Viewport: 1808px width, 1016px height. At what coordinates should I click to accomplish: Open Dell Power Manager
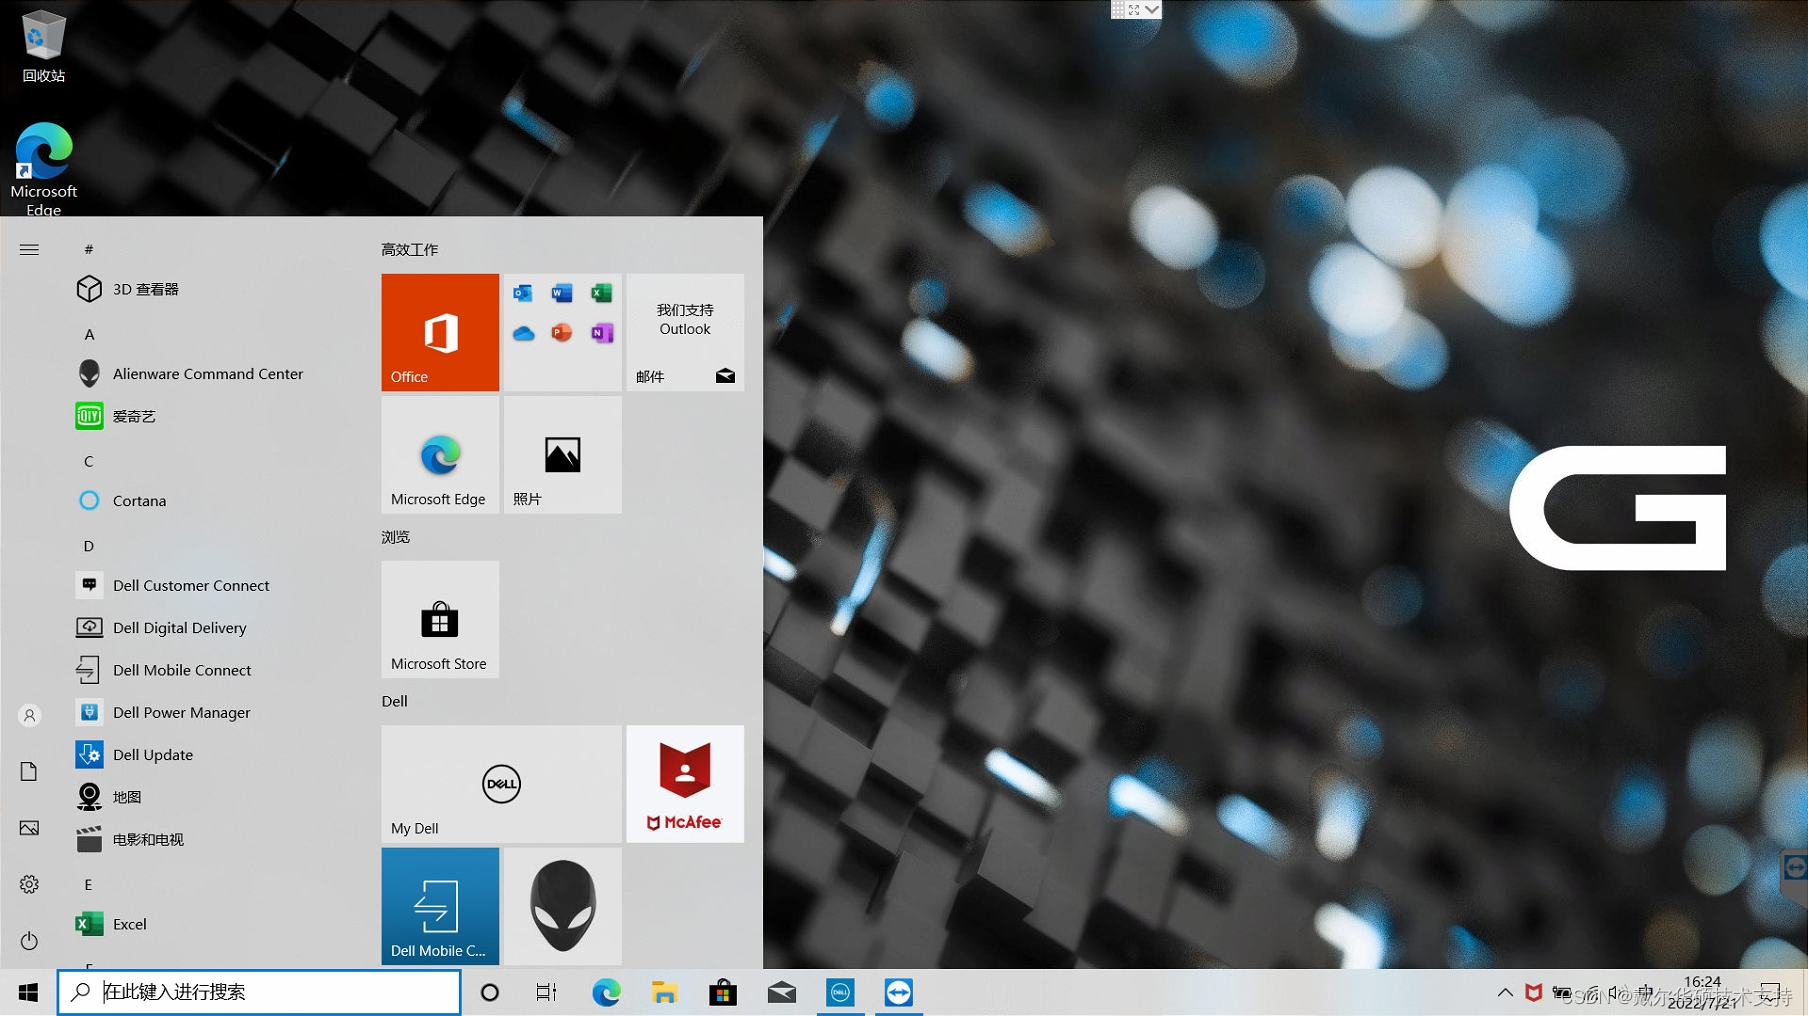210,712
